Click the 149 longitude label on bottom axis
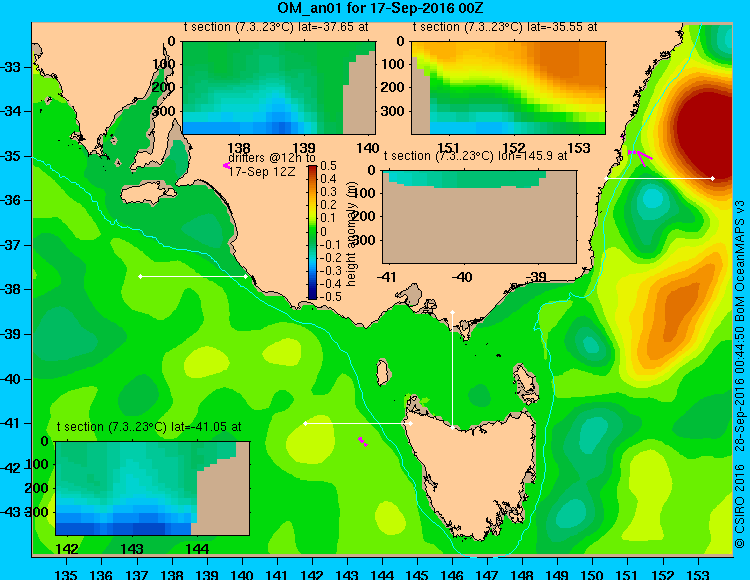The width and height of the screenshot is (750, 580). tap(558, 574)
